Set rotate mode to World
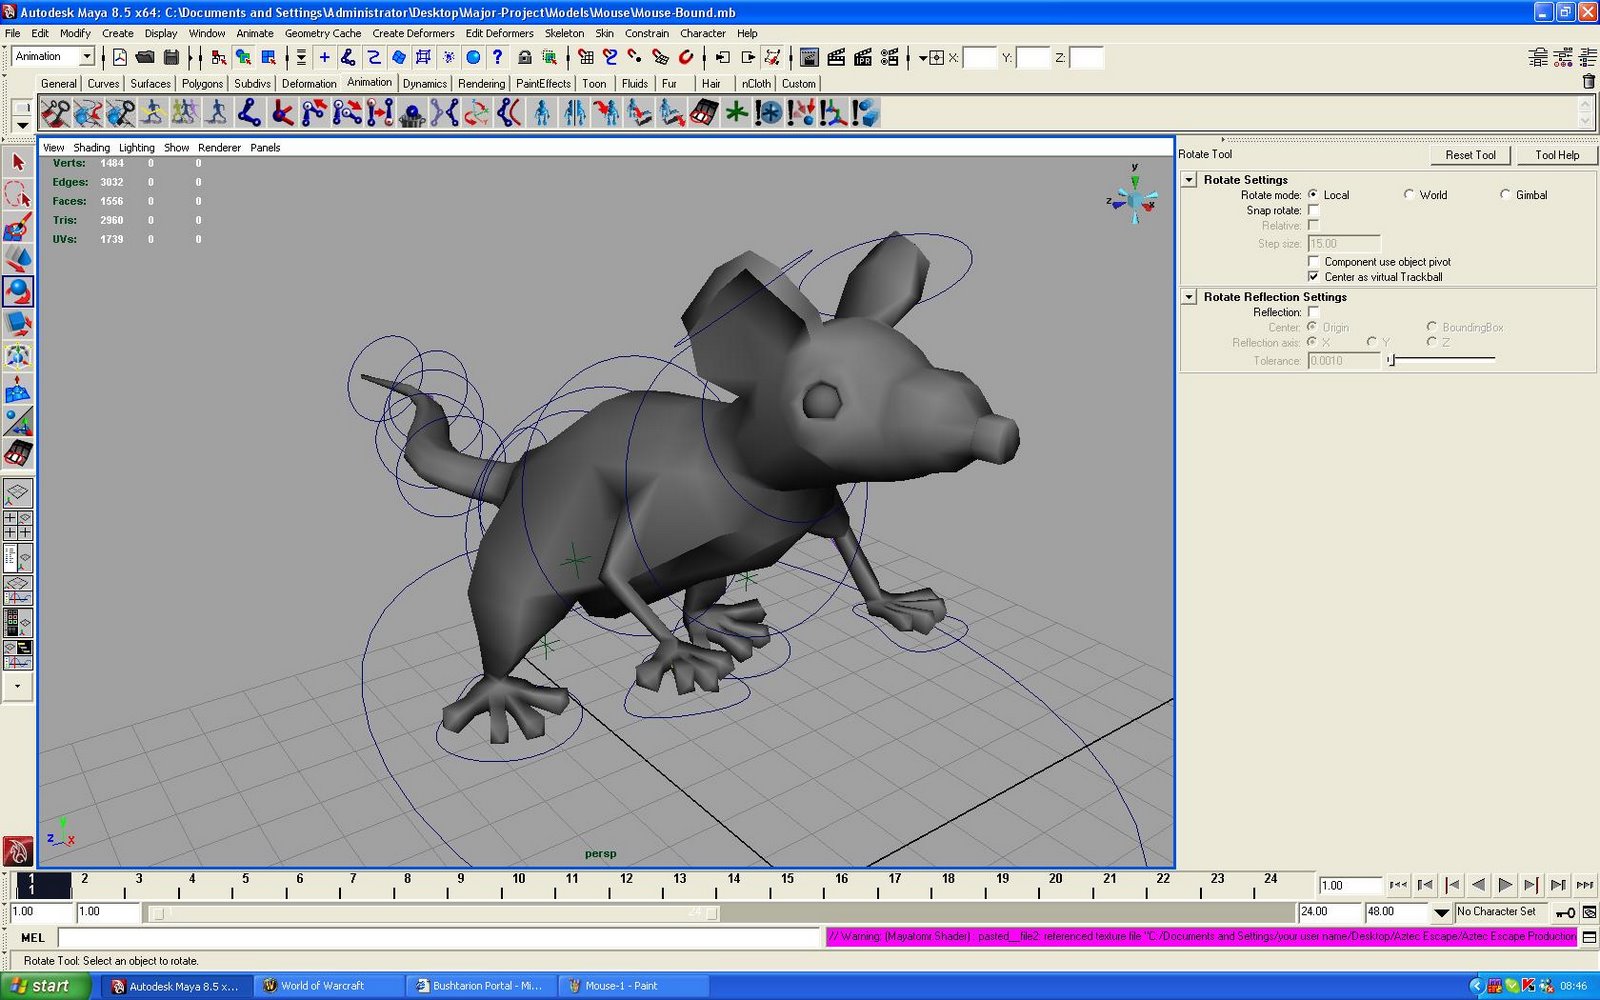Image resolution: width=1600 pixels, height=1000 pixels. [1409, 195]
